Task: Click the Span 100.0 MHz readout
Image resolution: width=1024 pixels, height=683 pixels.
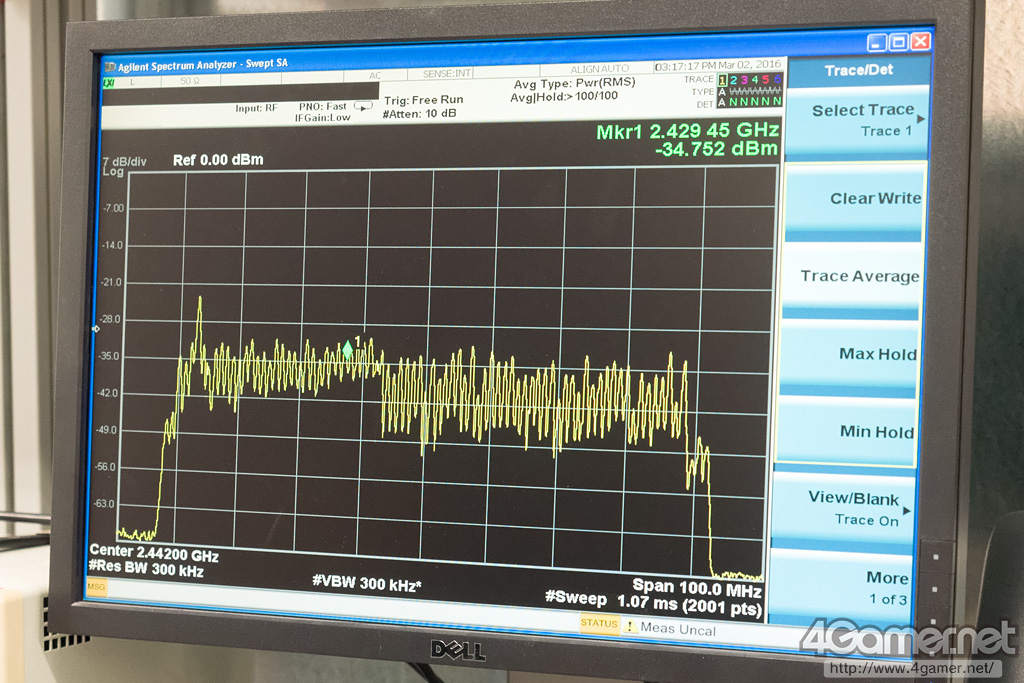Action: [x=697, y=588]
